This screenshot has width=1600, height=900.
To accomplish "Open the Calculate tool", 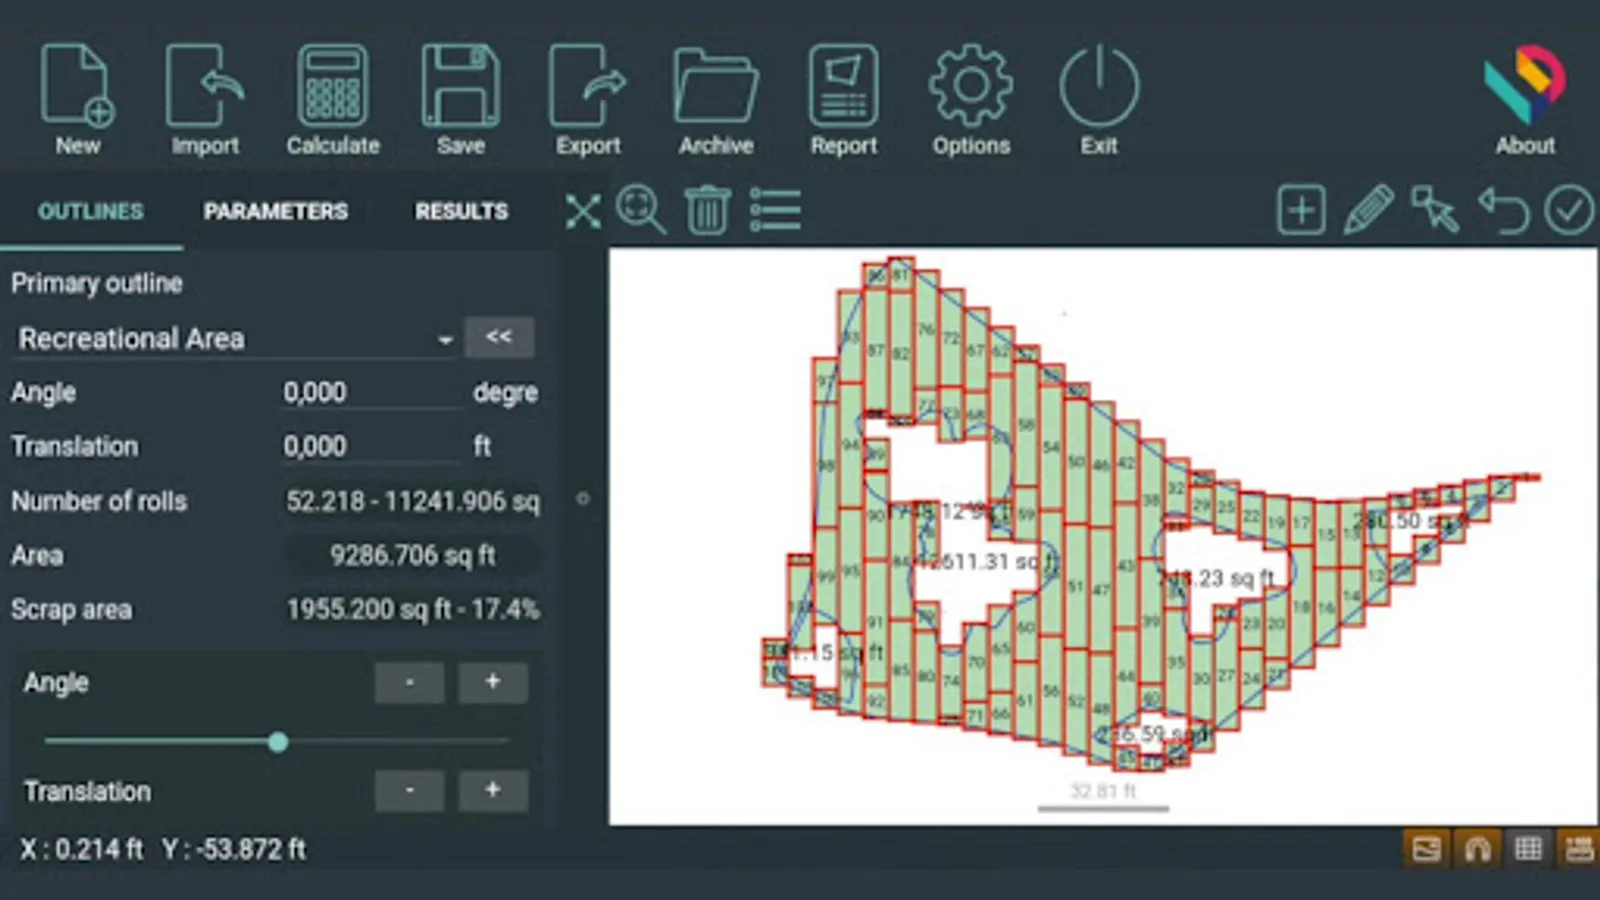I will click(333, 95).
